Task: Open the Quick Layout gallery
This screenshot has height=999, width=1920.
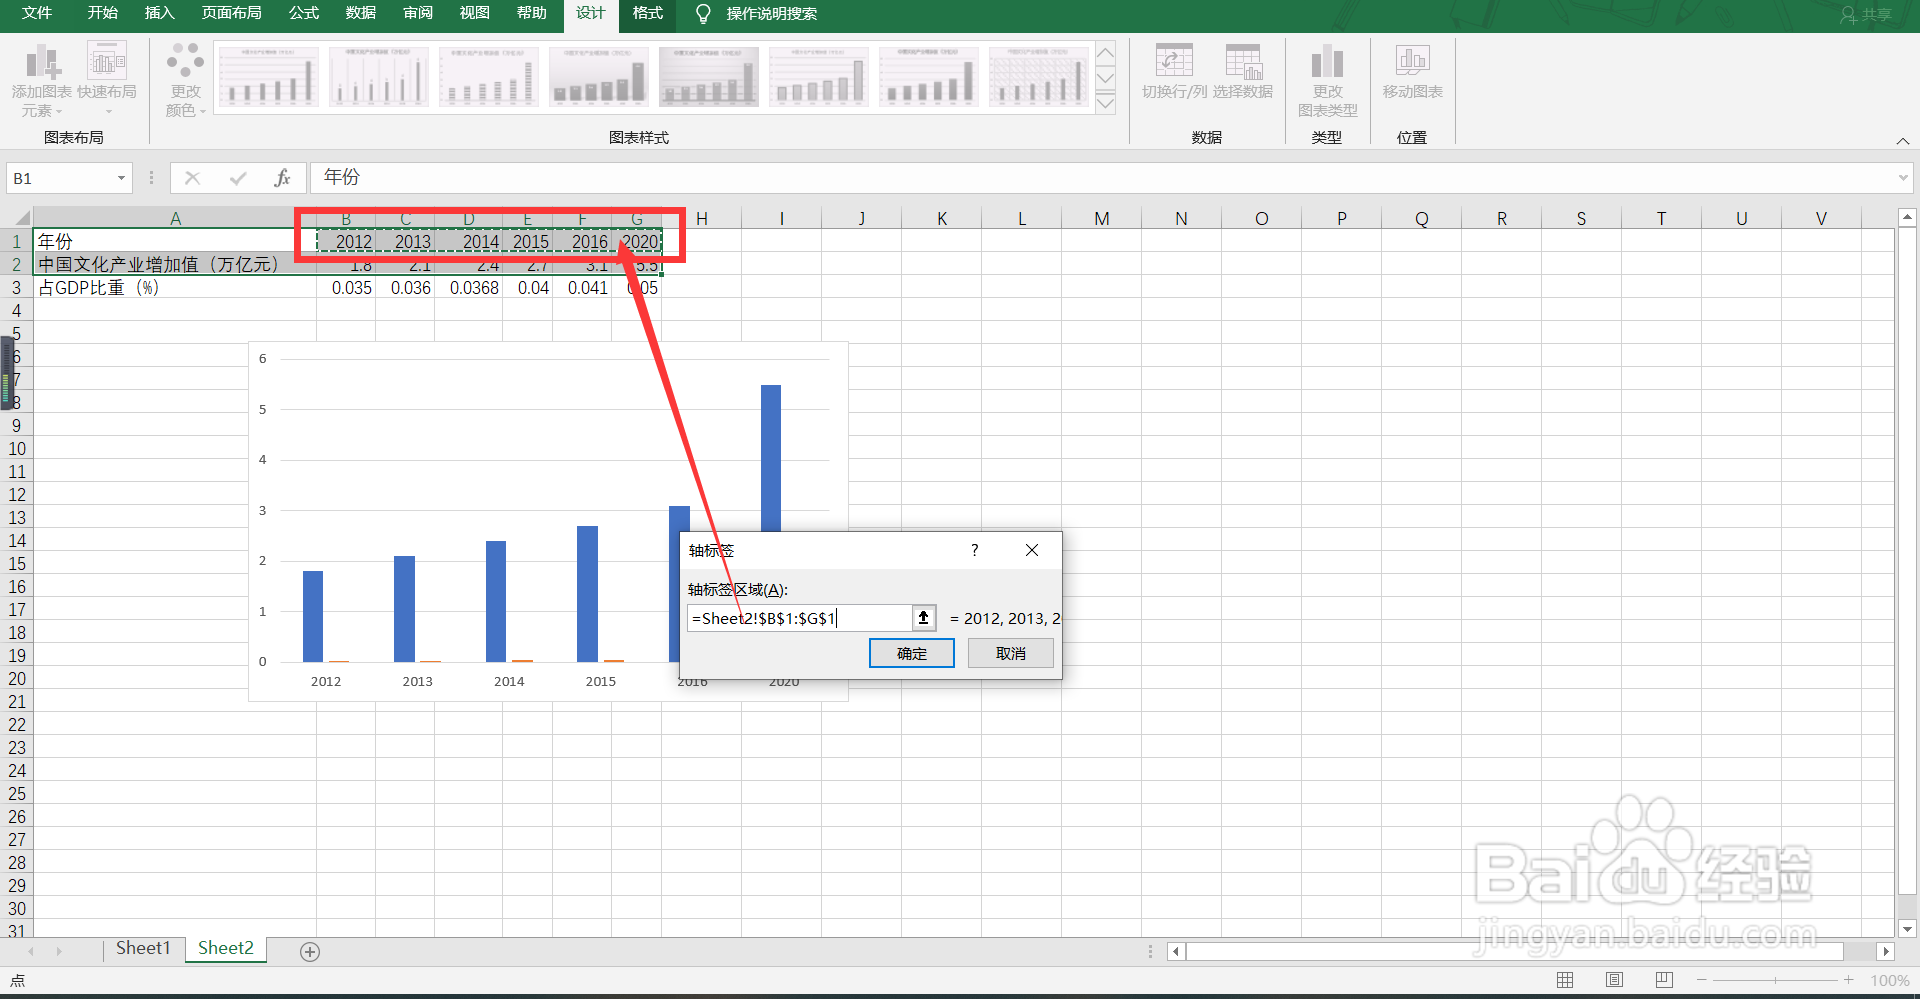Action: click(107, 80)
